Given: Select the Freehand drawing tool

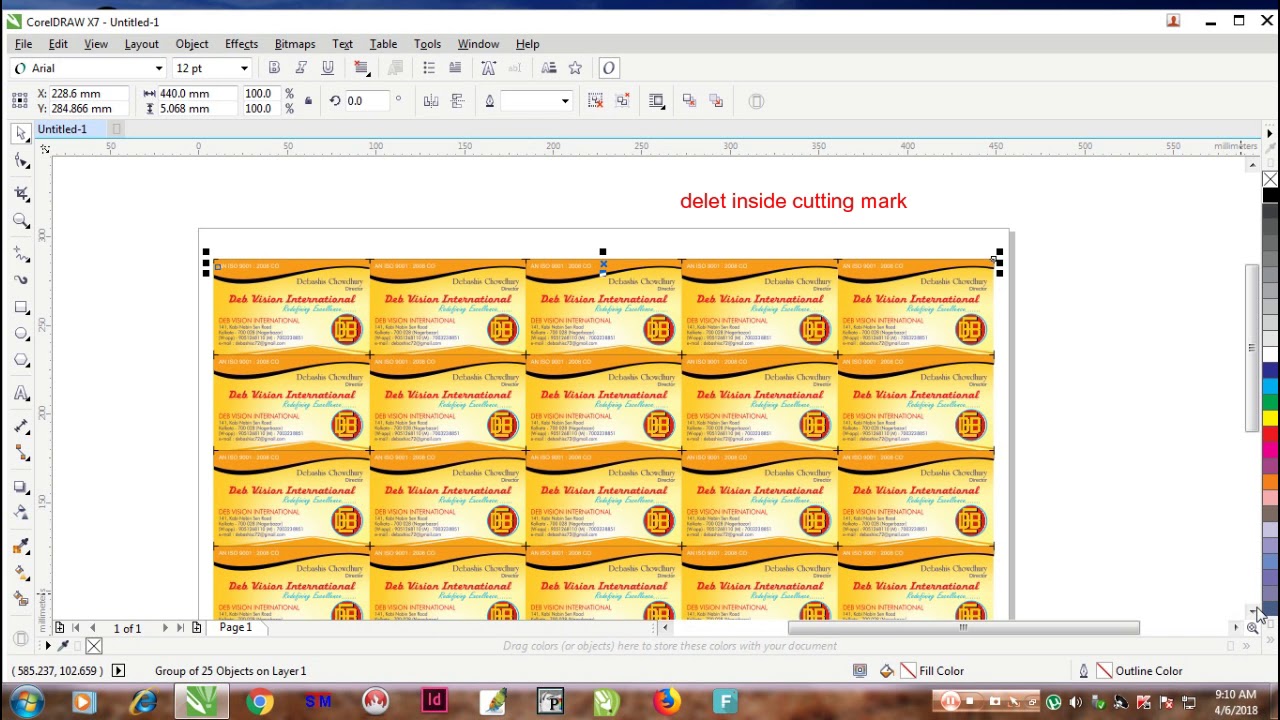Looking at the screenshot, I should [21, 254].
